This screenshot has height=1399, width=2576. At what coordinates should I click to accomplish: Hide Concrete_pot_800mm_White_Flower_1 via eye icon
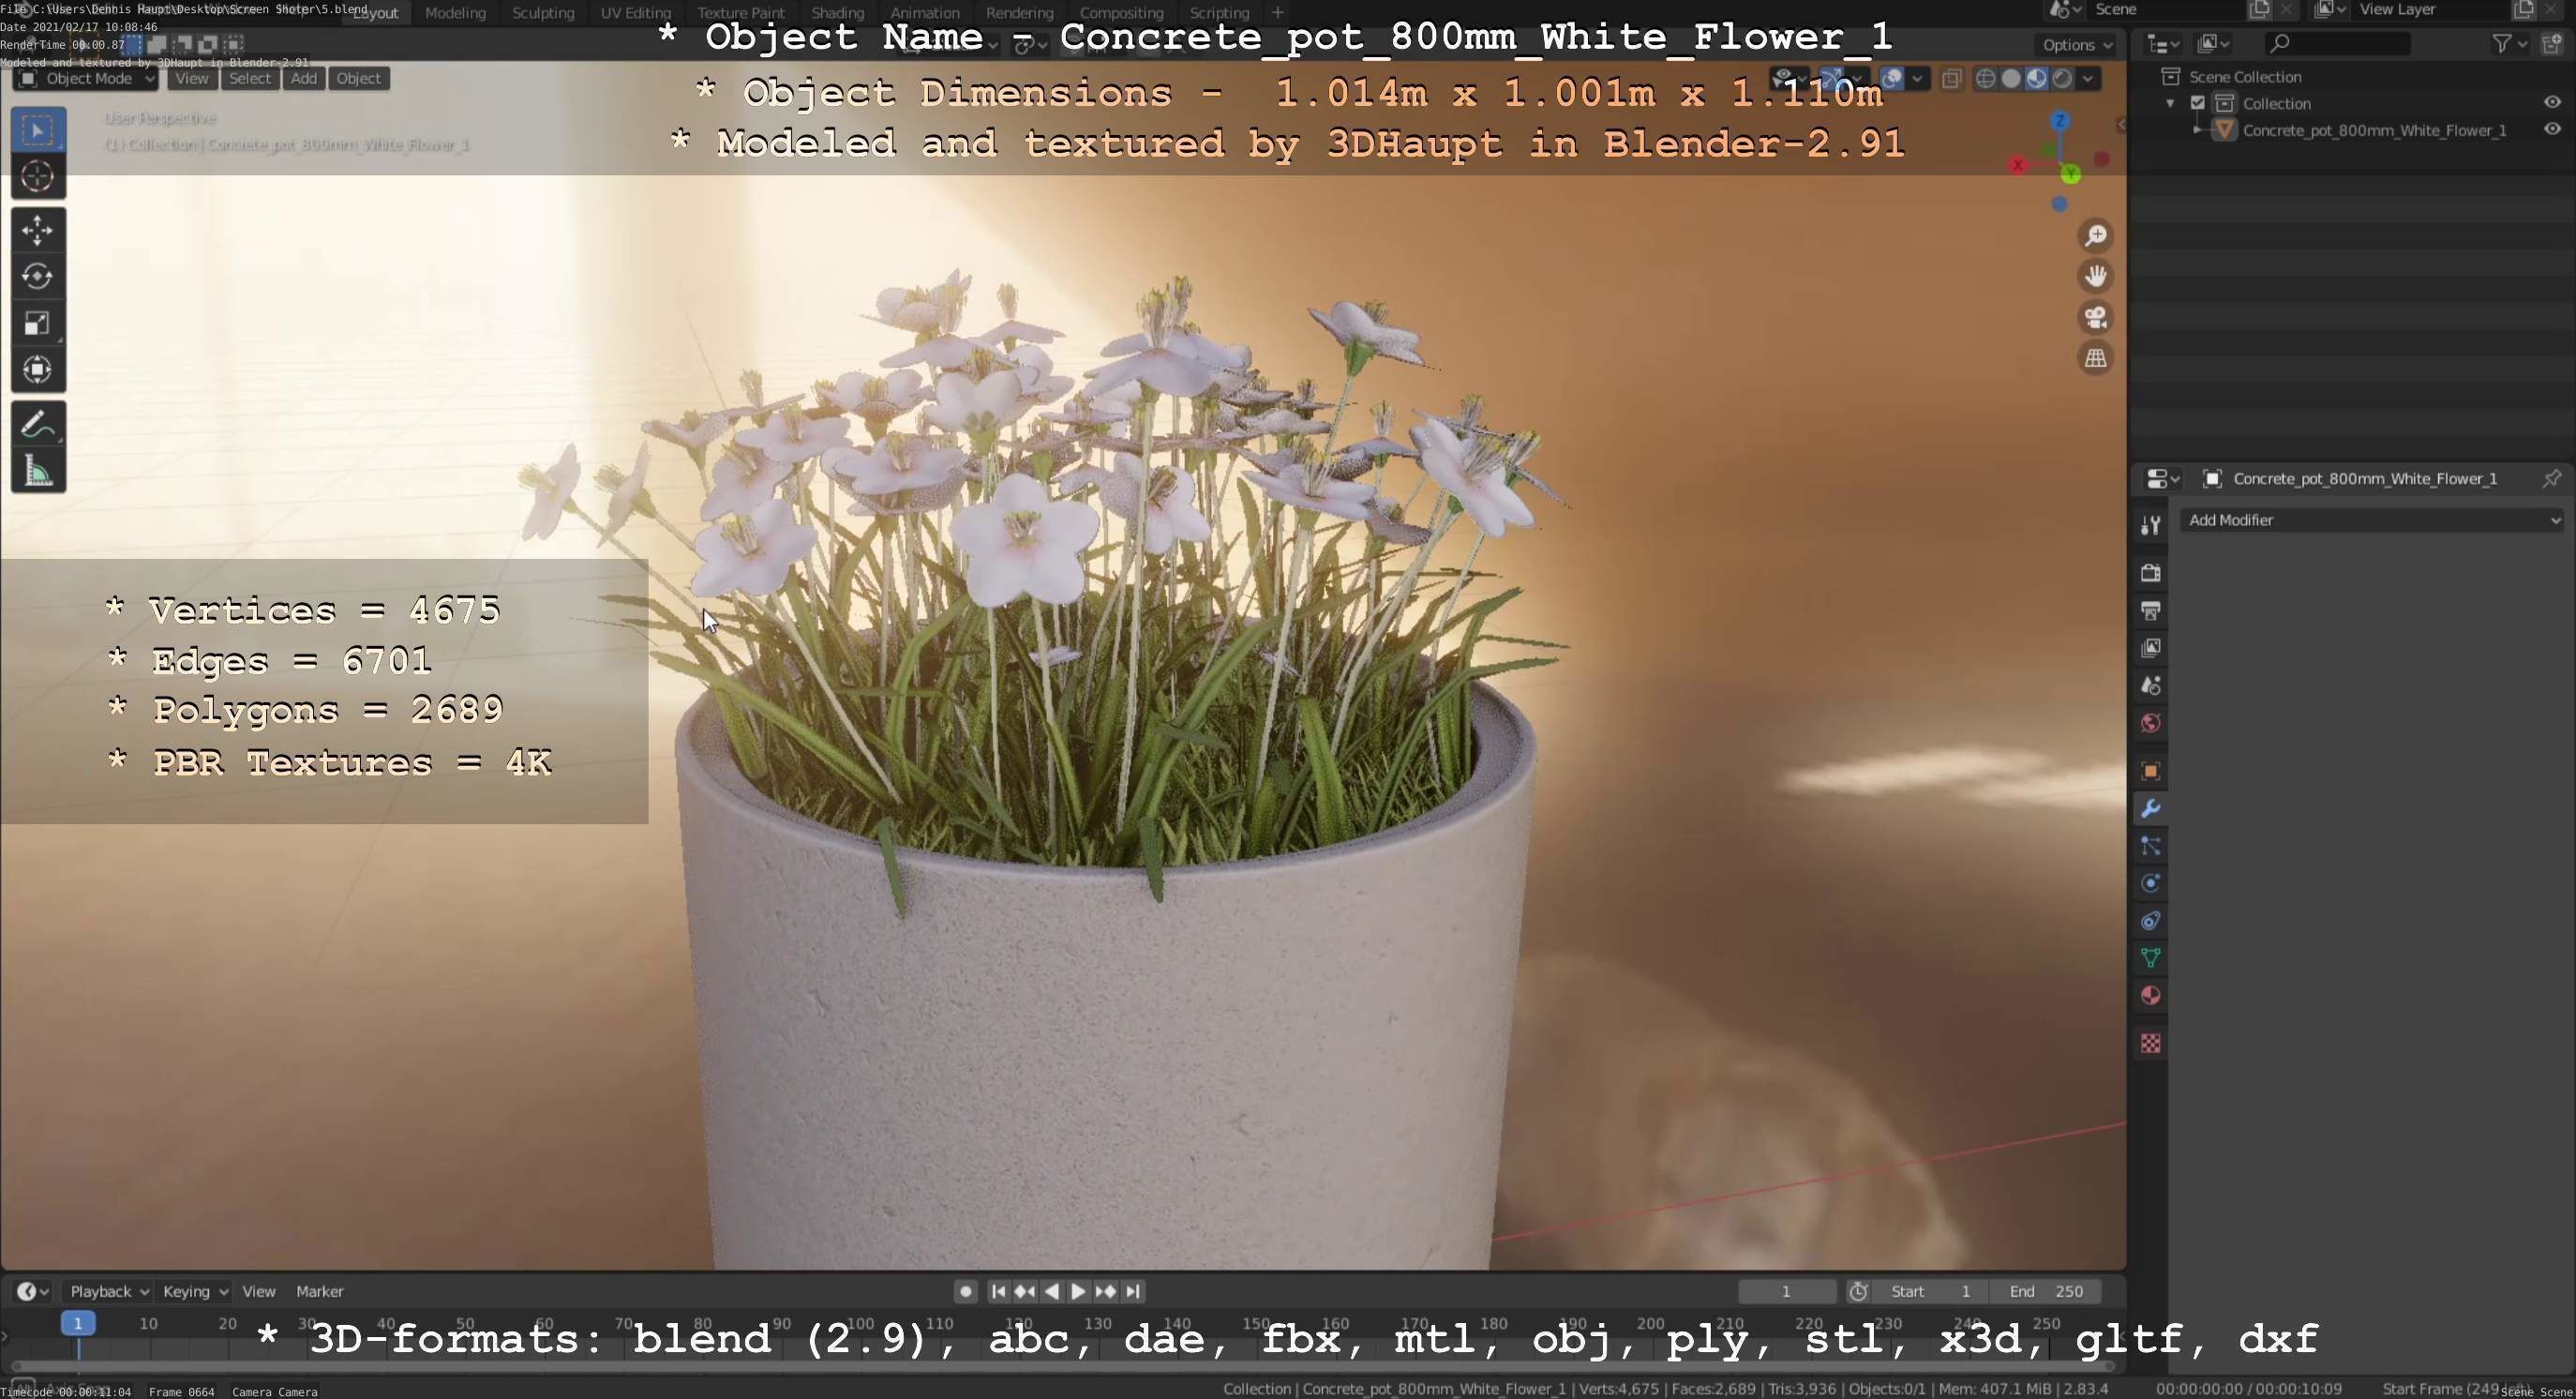(2552, 129)
